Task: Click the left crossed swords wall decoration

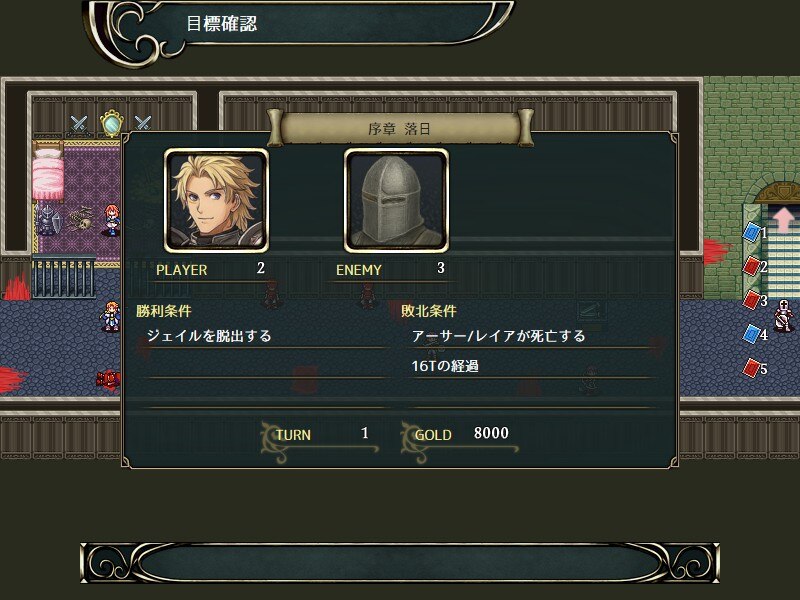Action: (x=79, y=123)
